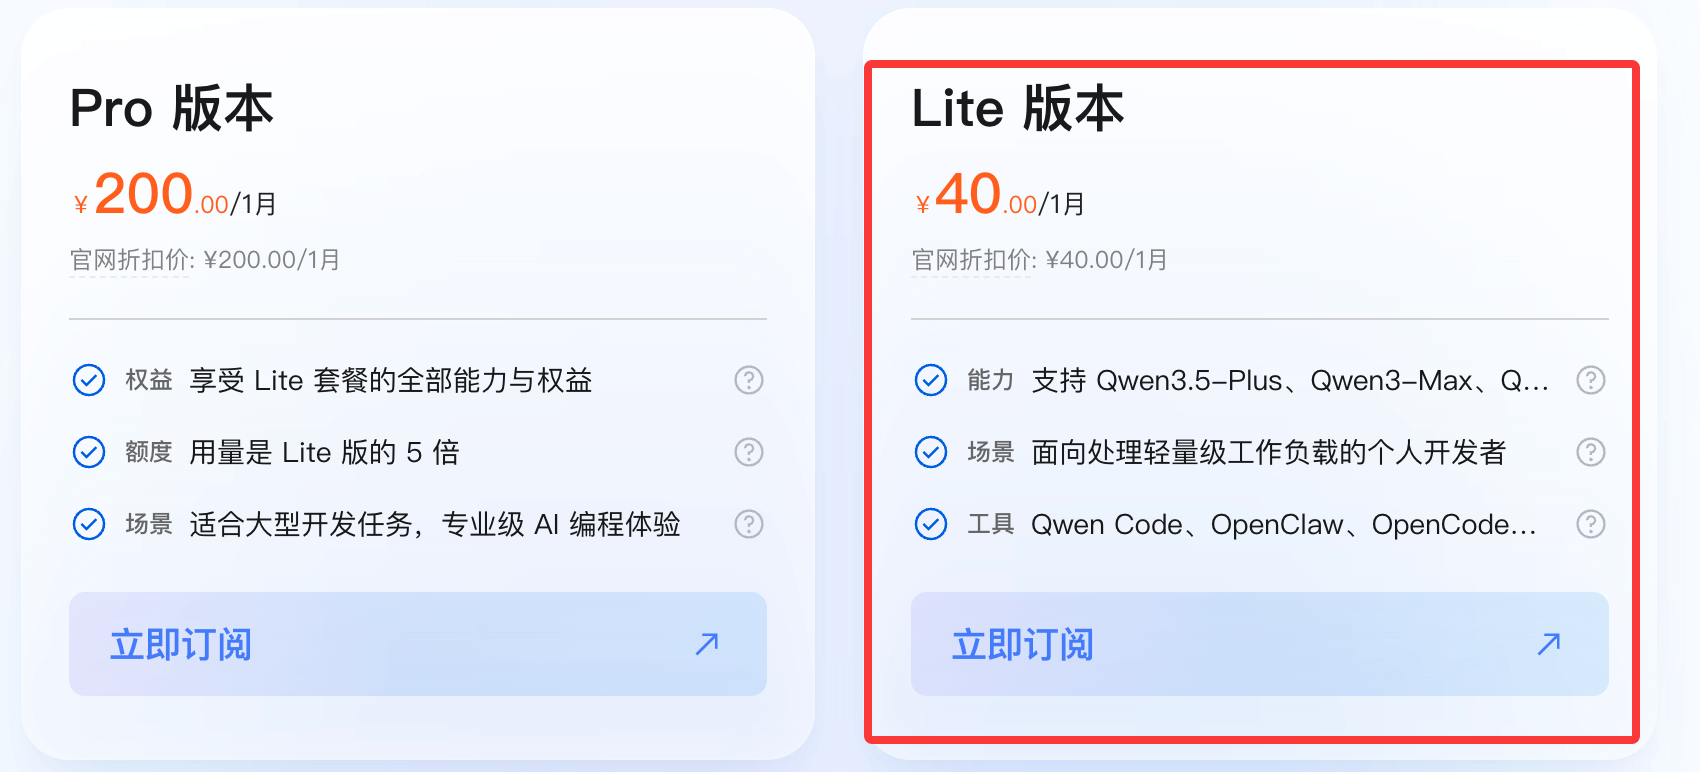Subscribe to Pro 版本 with 立即订阅

click(x=417, y=644)
